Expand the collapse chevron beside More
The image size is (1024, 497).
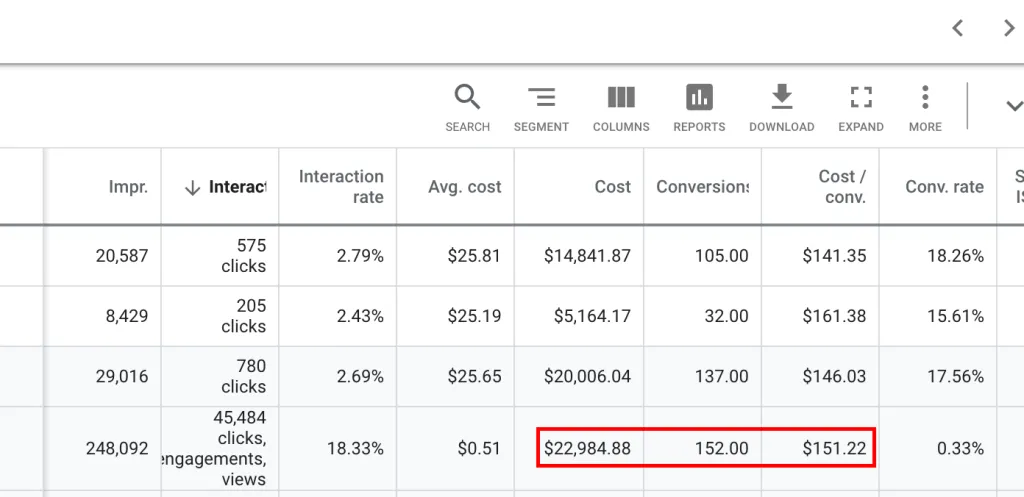click(x=1012, y=106)
